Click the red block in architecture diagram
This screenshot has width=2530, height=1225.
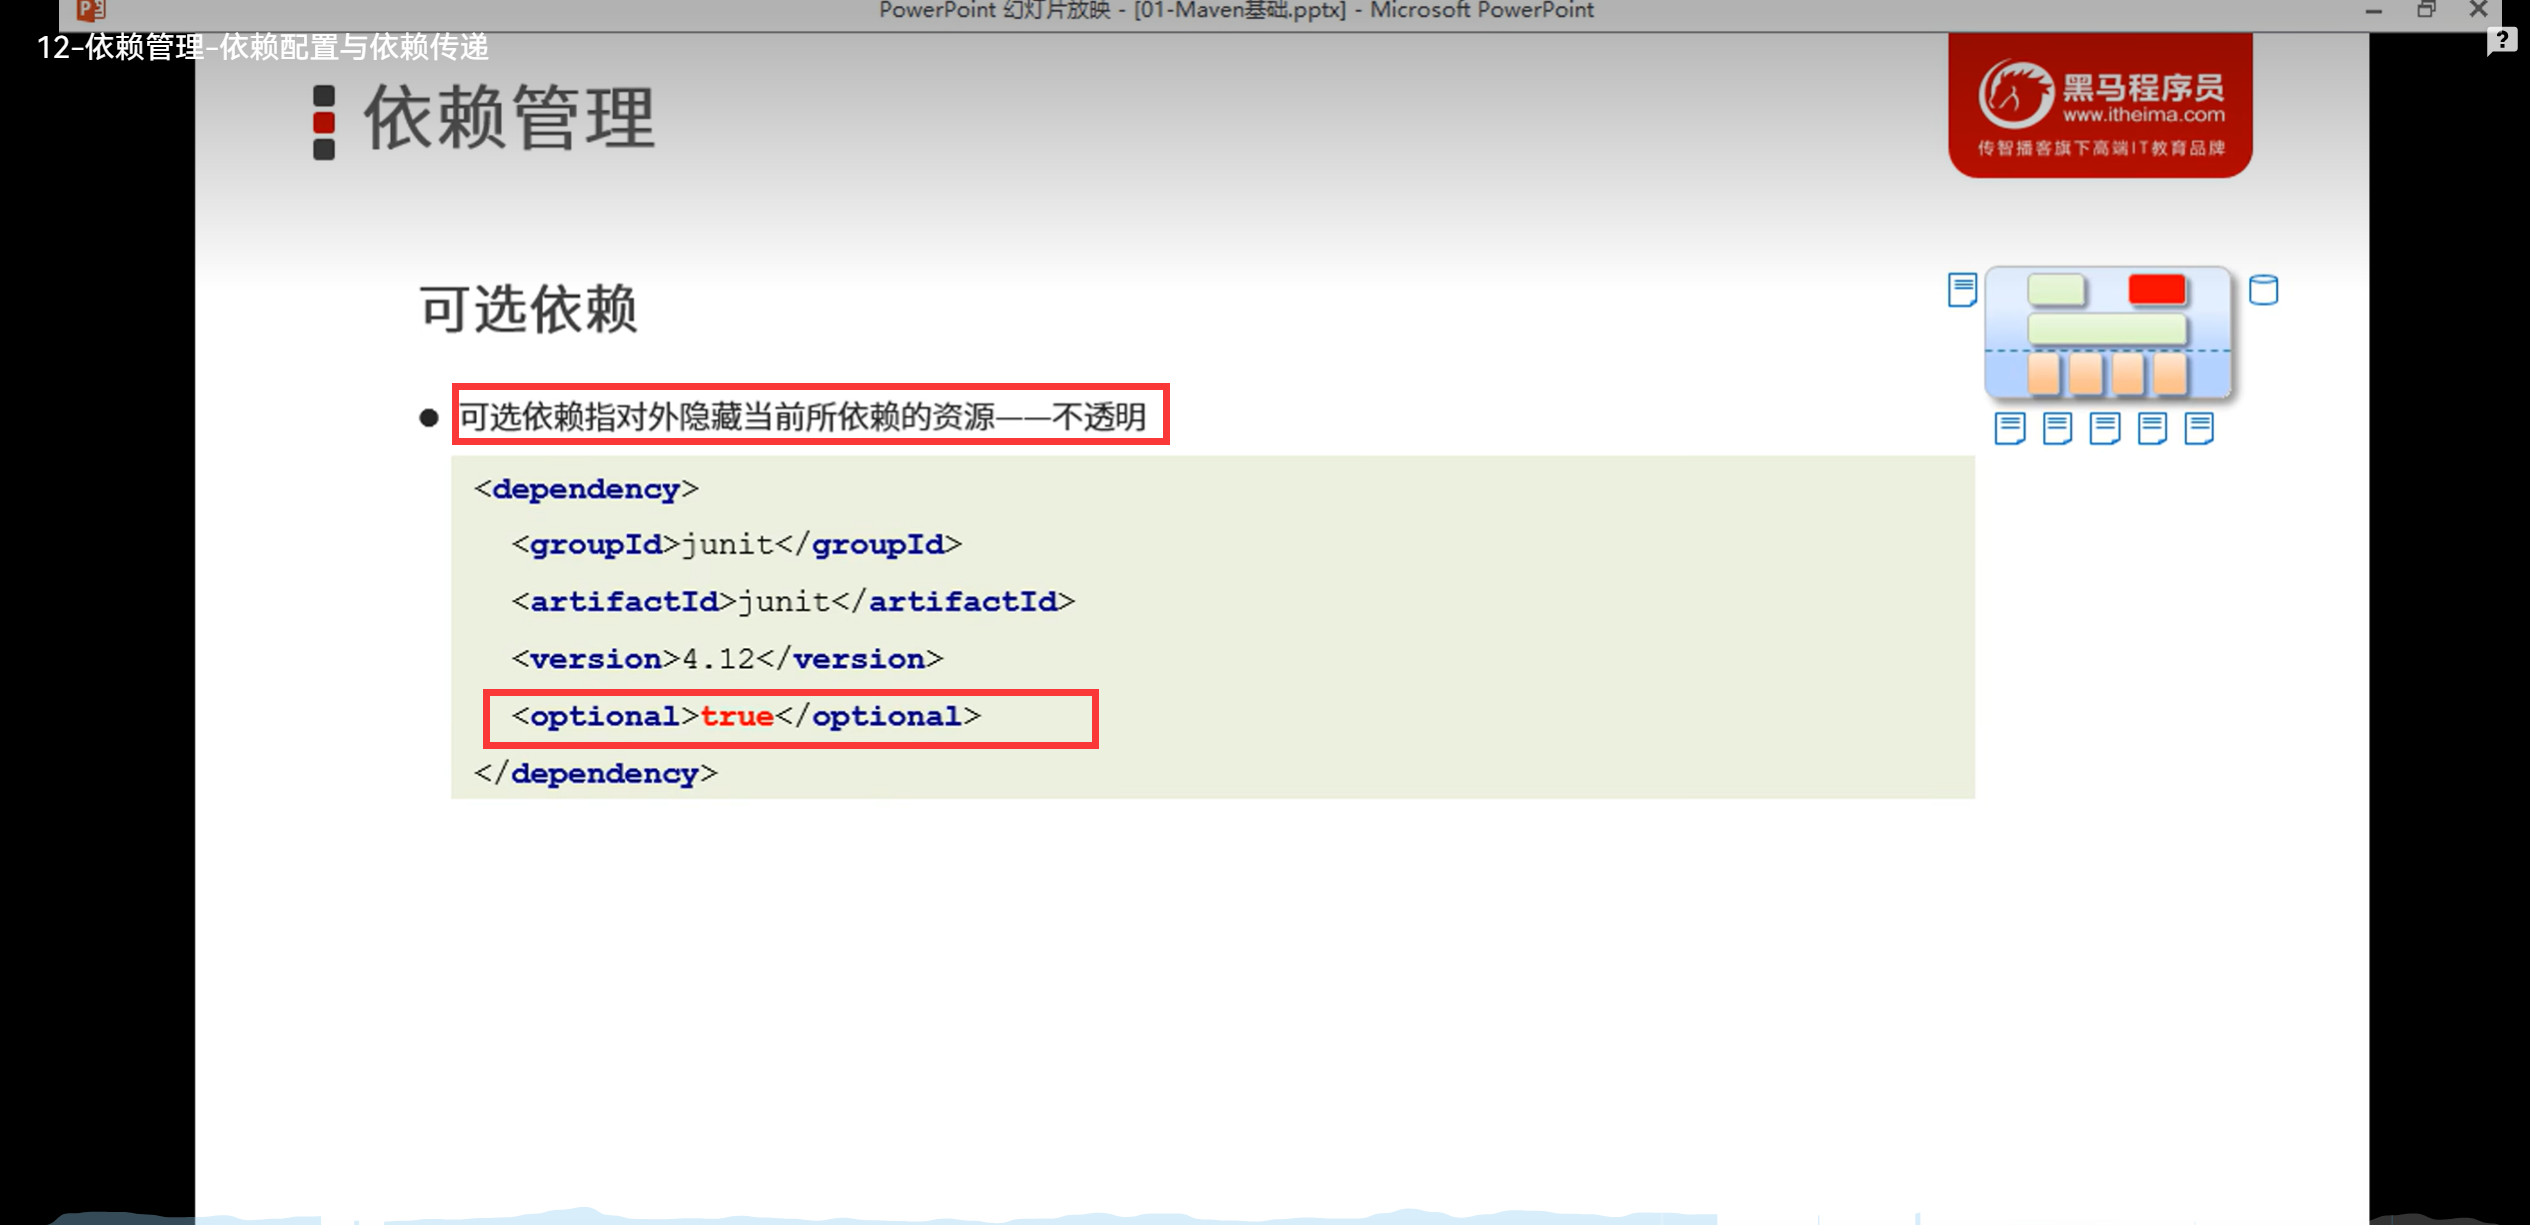2156,290
